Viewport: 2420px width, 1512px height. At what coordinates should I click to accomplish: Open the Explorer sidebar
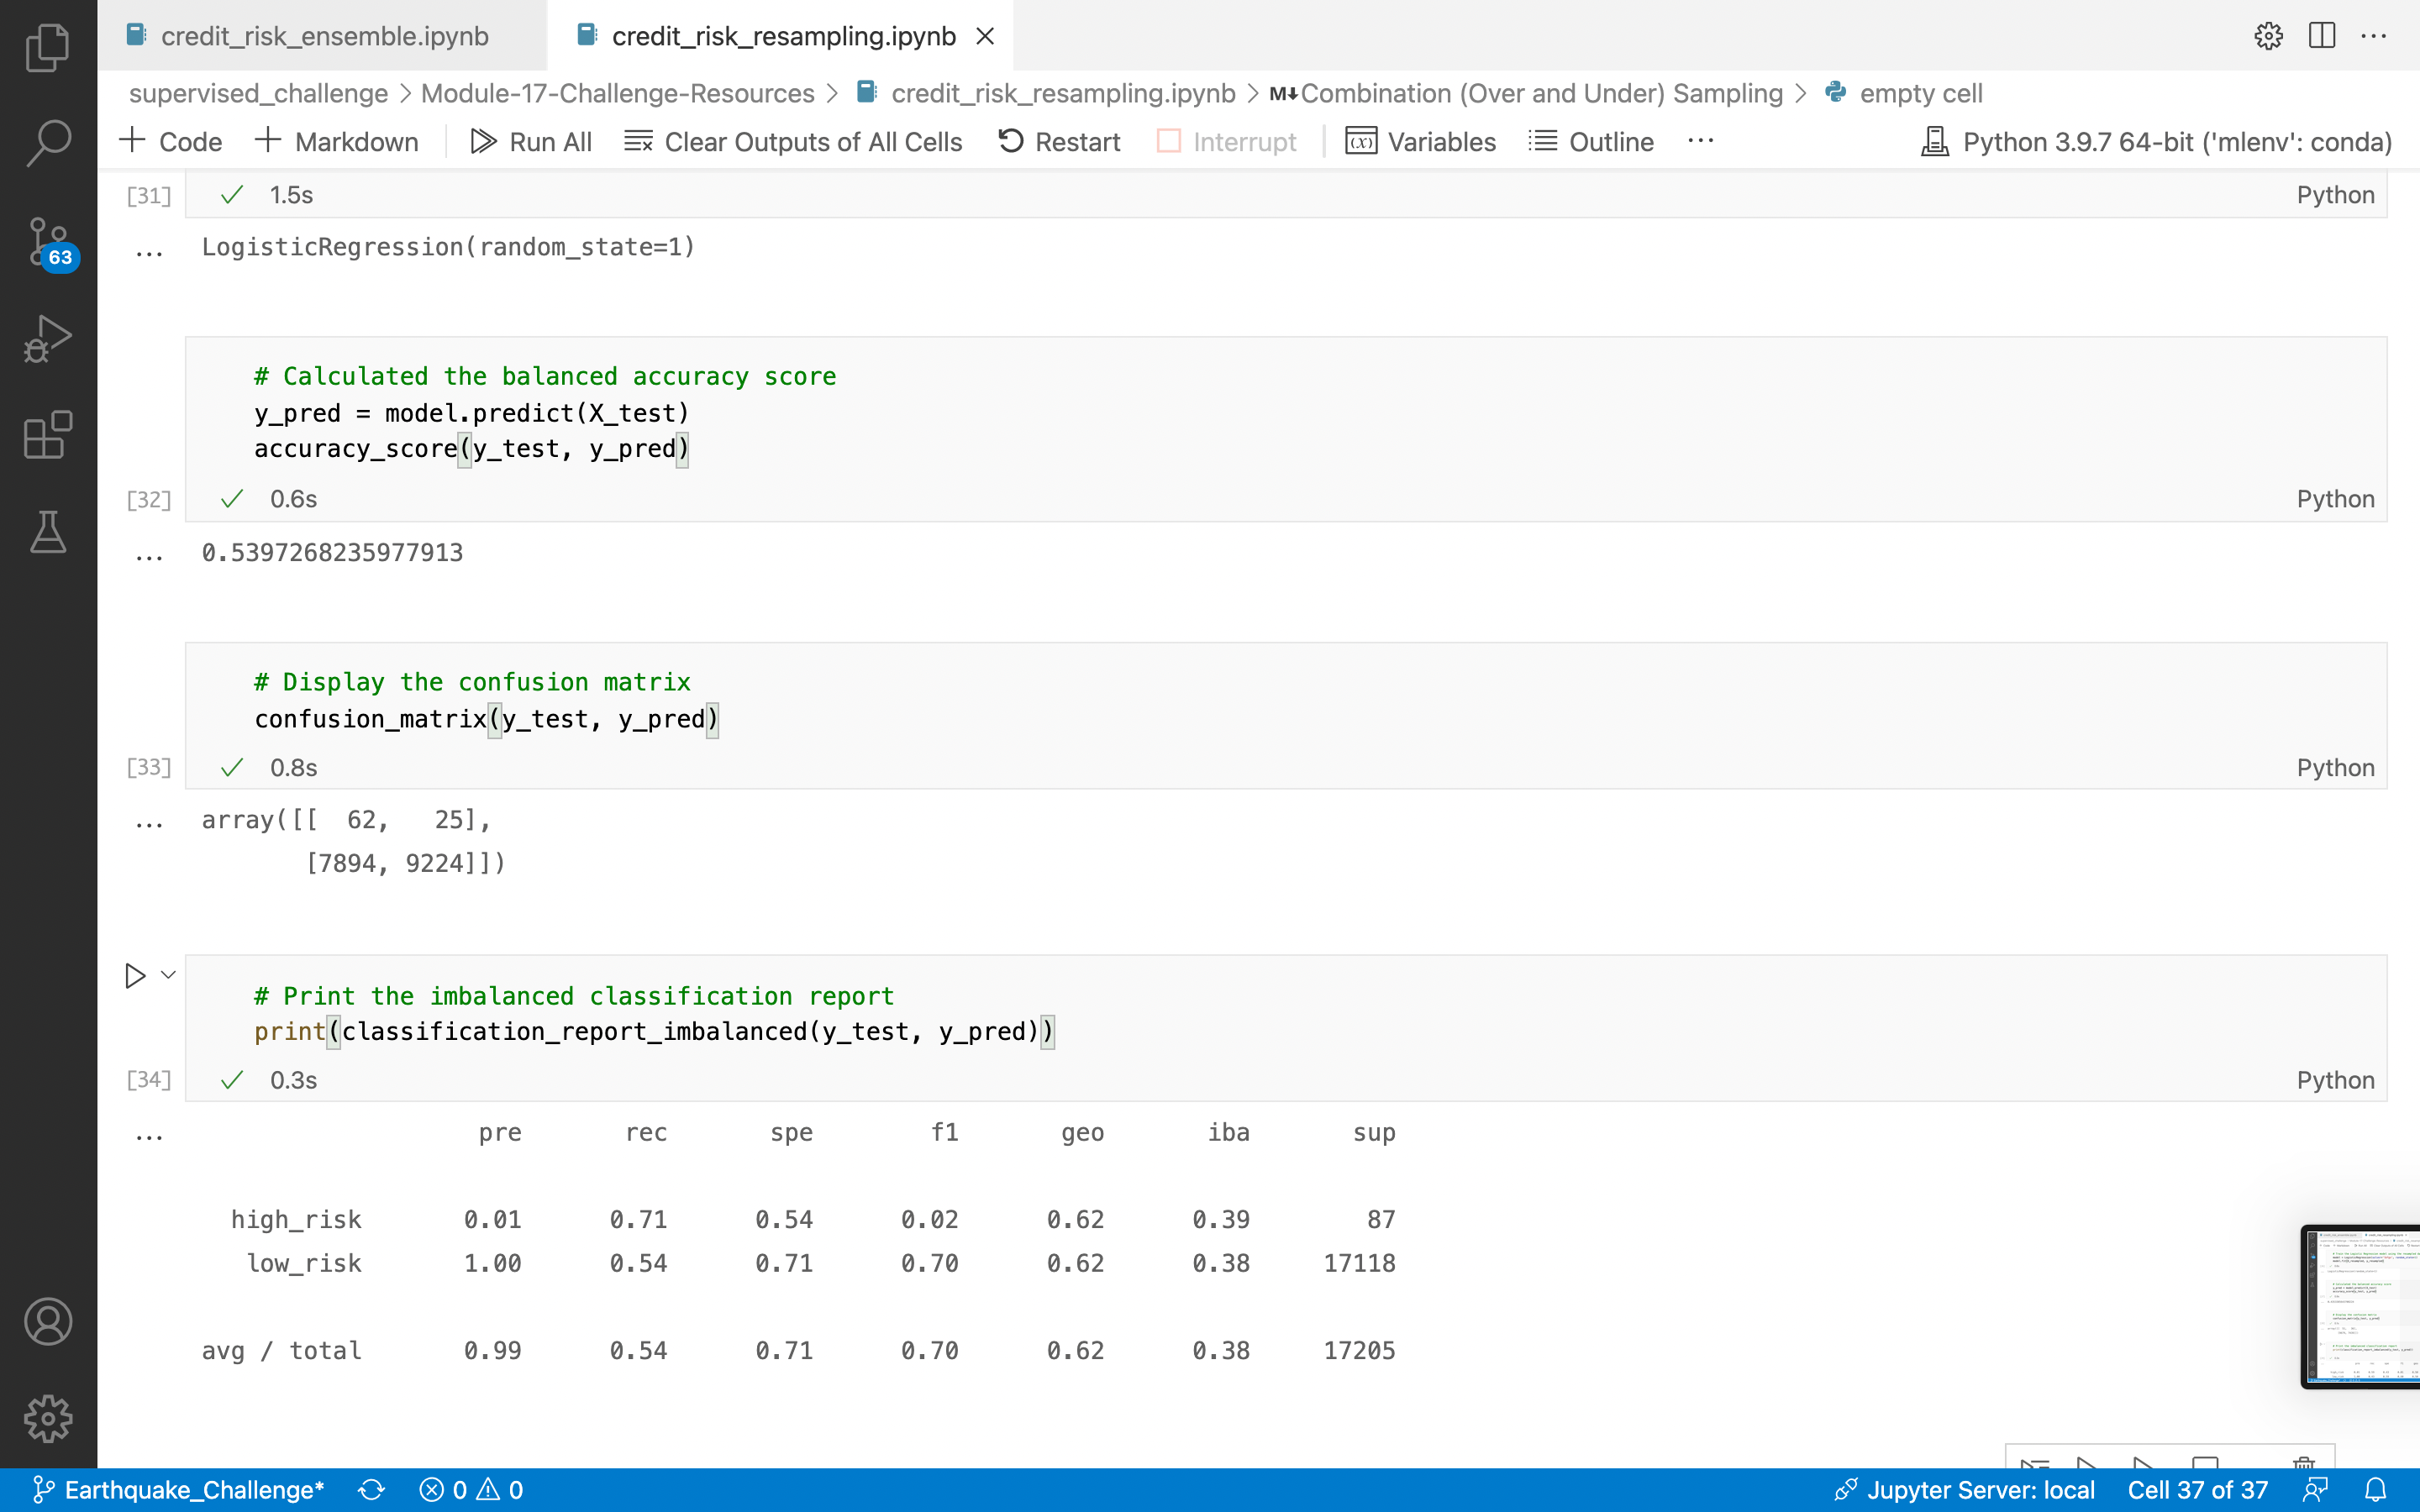pyautogui.click(x=47, y=47)
